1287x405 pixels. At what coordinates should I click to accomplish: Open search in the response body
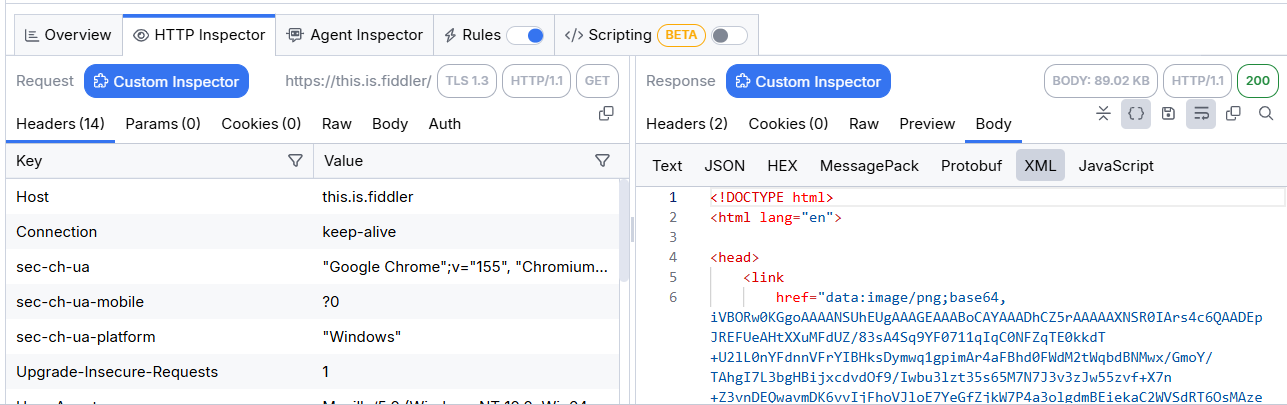(x=1265, y=114)
